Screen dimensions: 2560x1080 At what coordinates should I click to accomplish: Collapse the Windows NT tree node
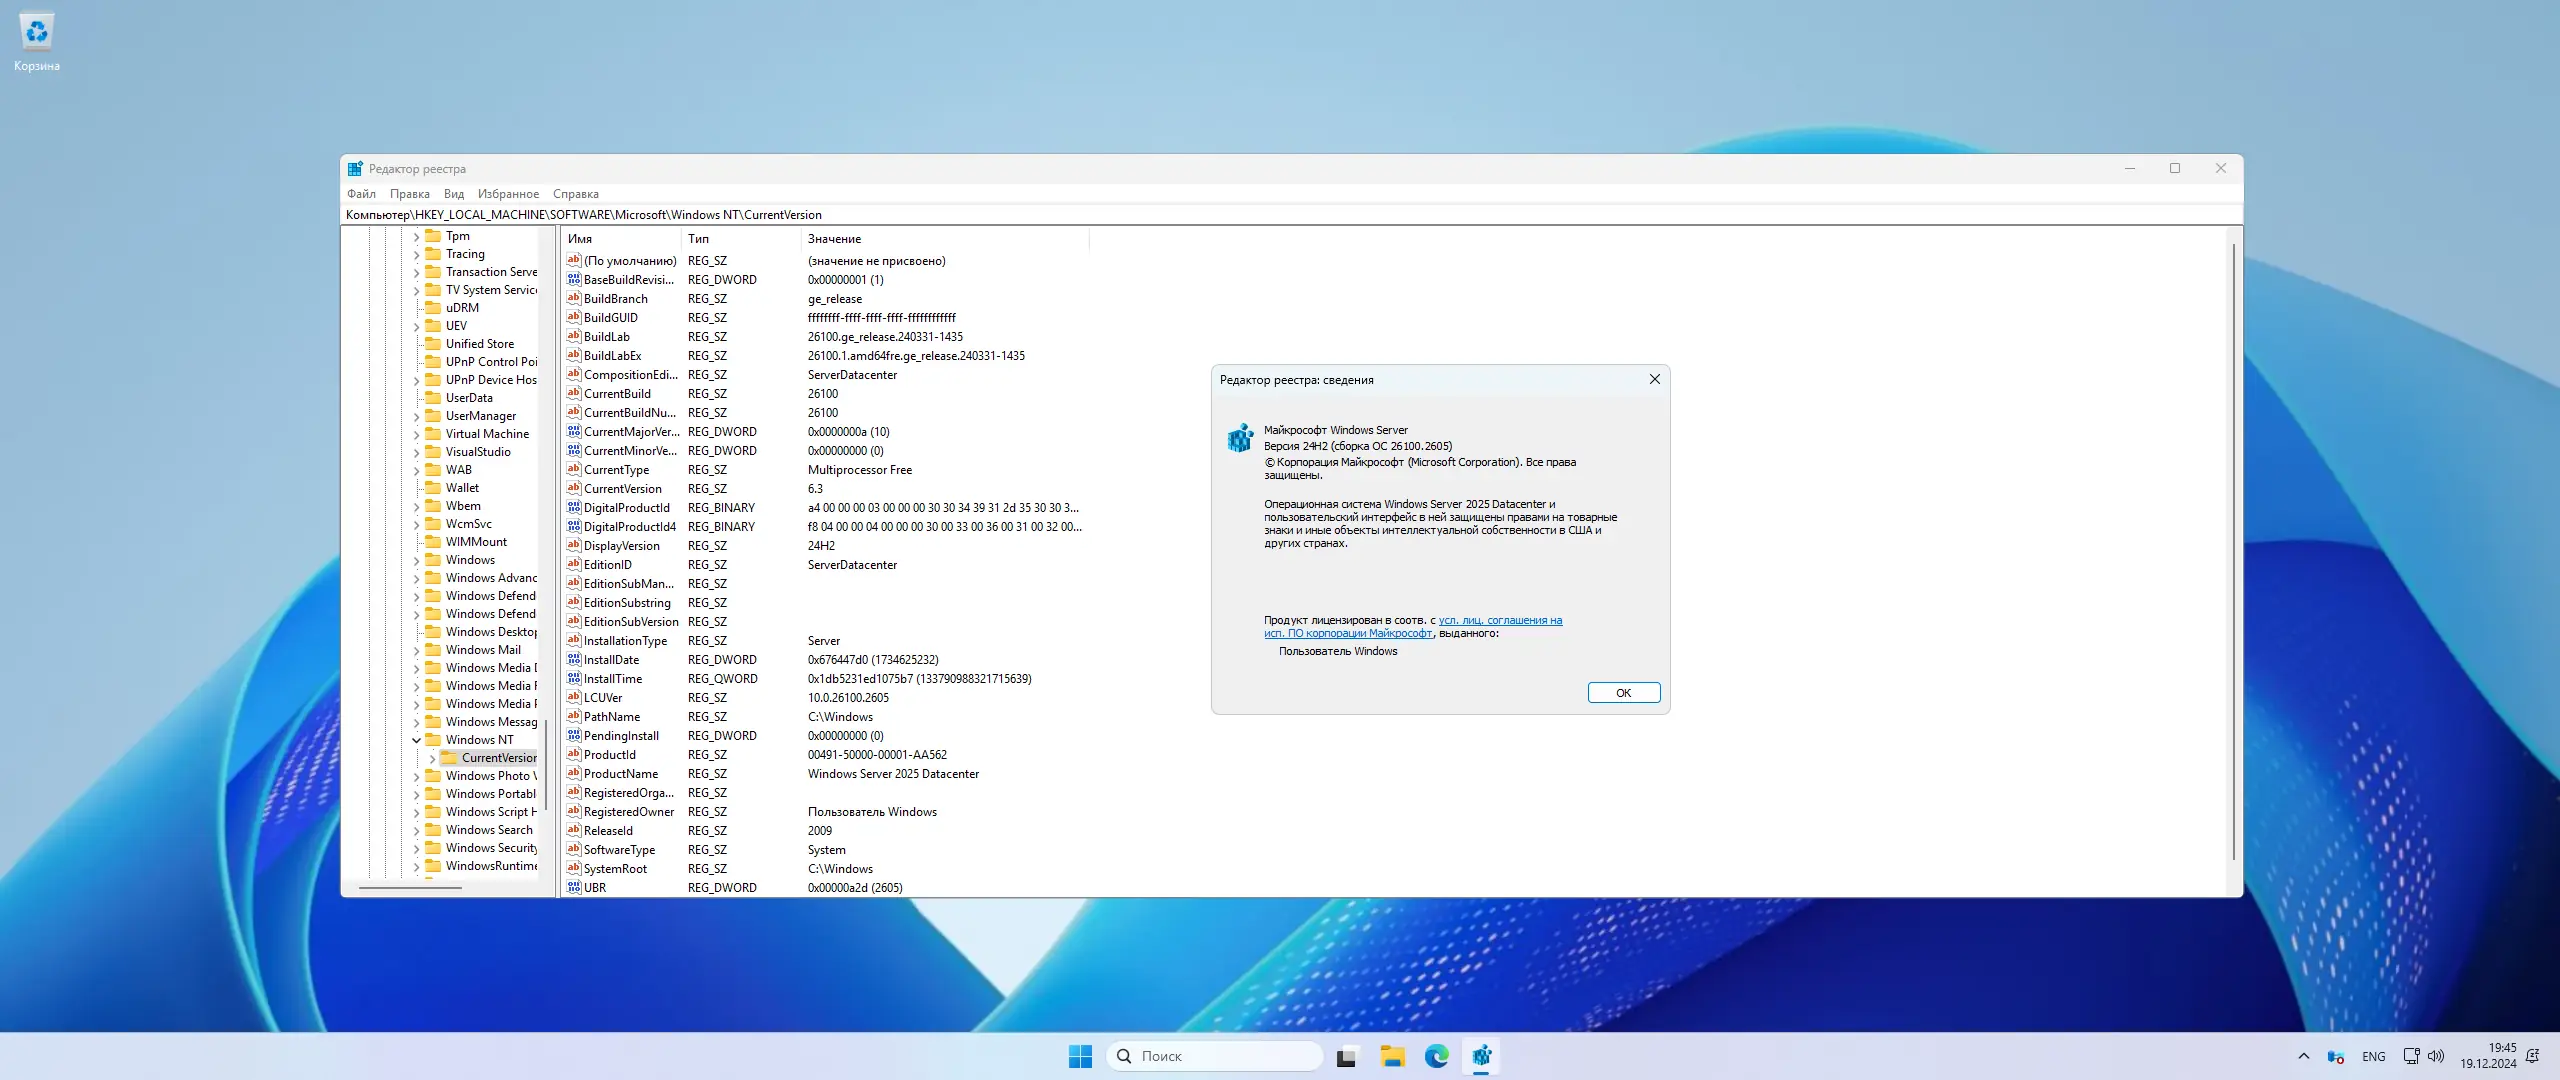[416, 740]
